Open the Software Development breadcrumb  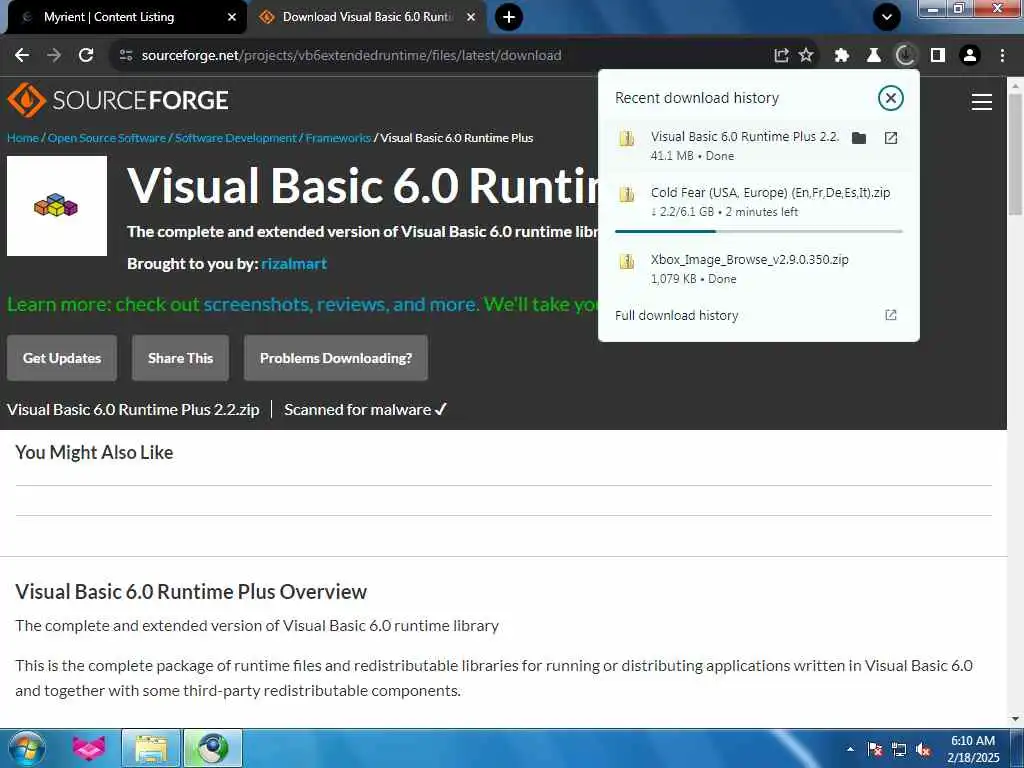pos(235,138)
